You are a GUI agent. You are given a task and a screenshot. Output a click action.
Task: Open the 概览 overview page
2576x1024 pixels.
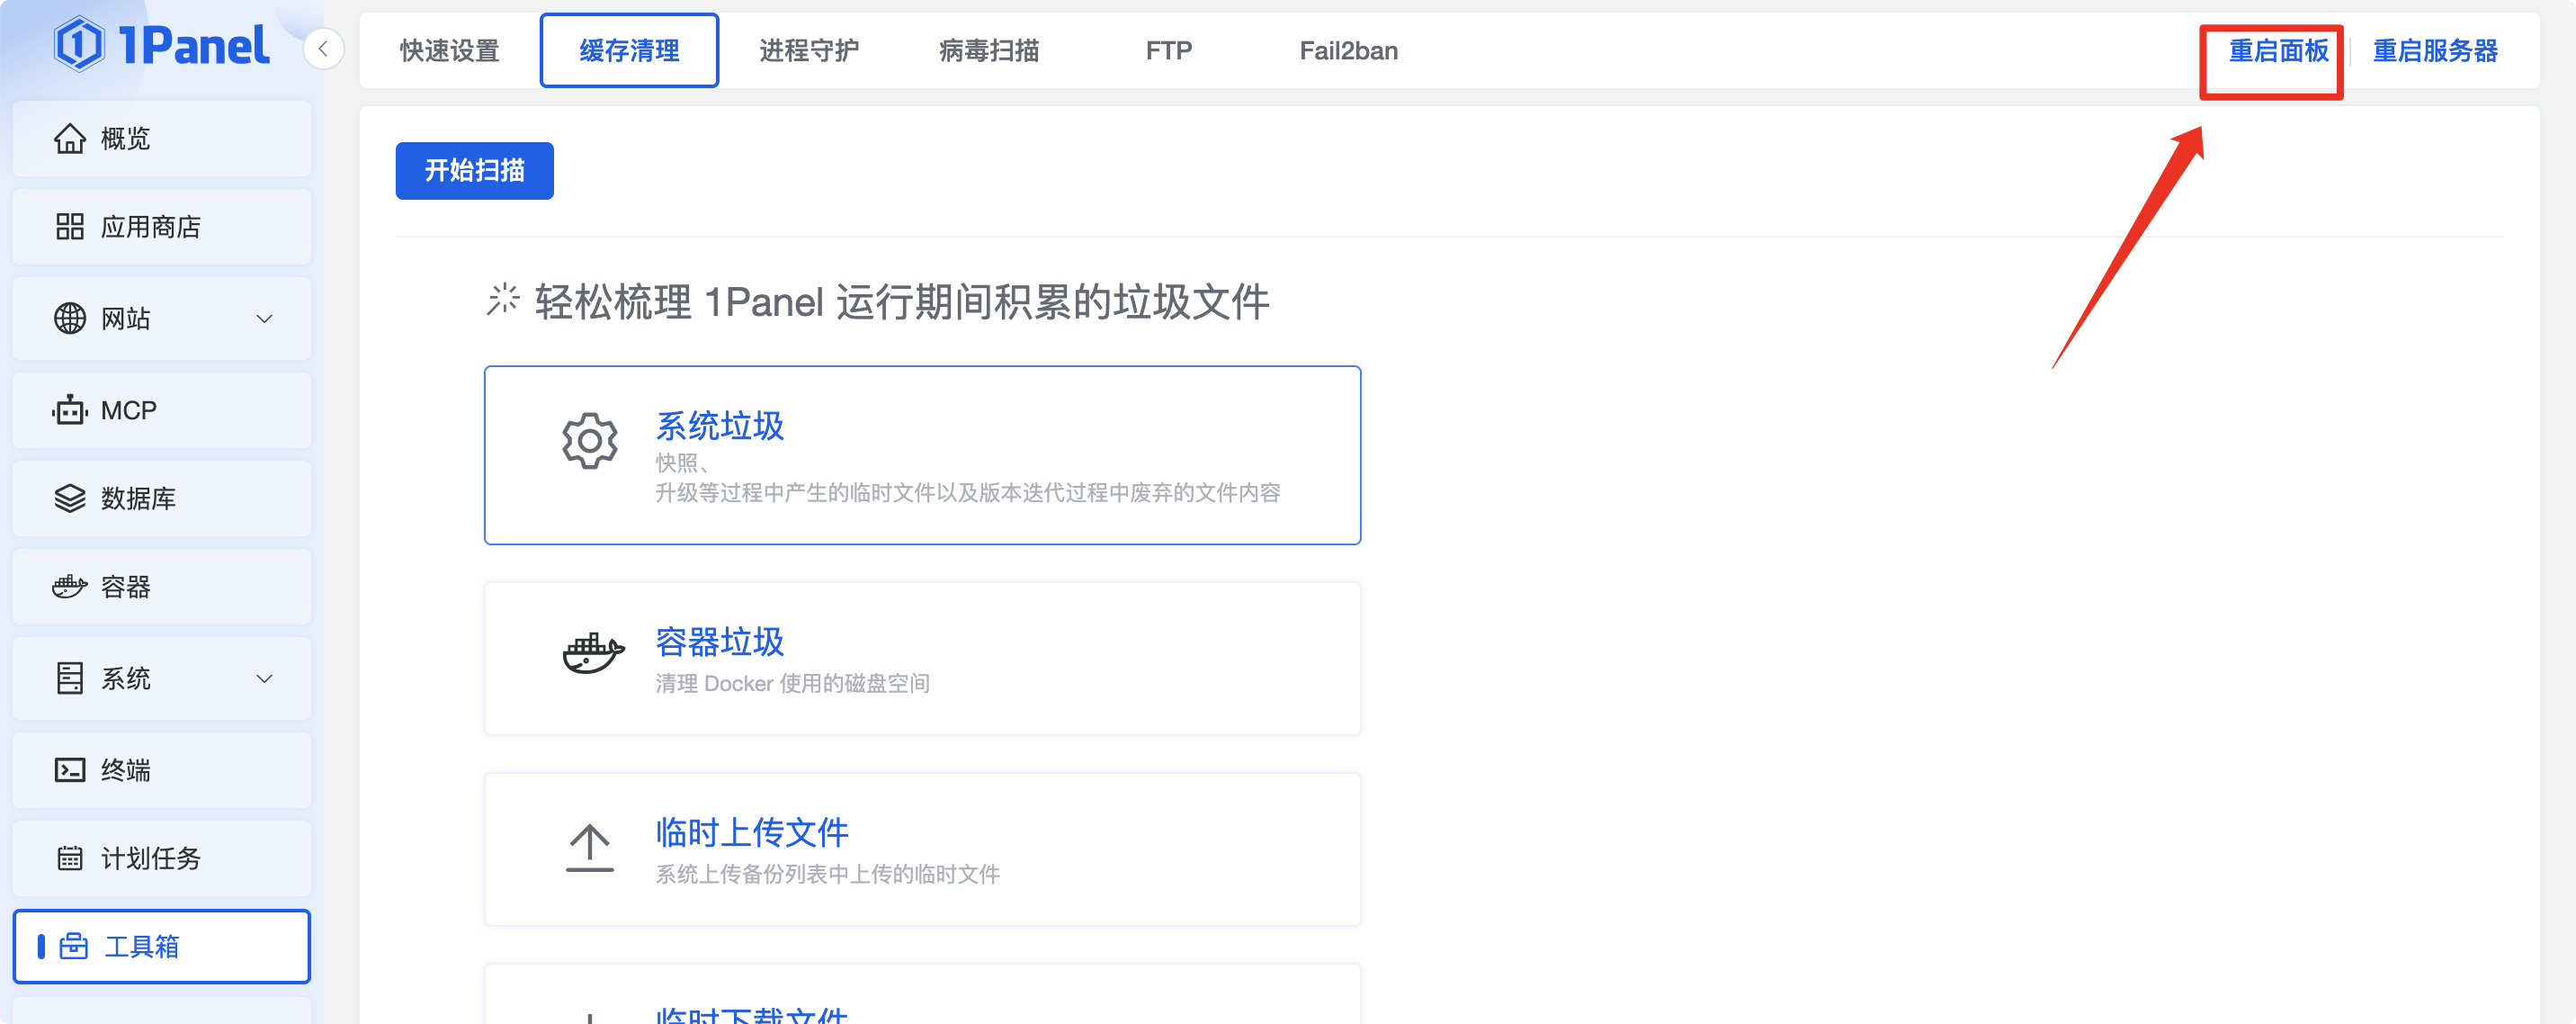coord(161,138)
